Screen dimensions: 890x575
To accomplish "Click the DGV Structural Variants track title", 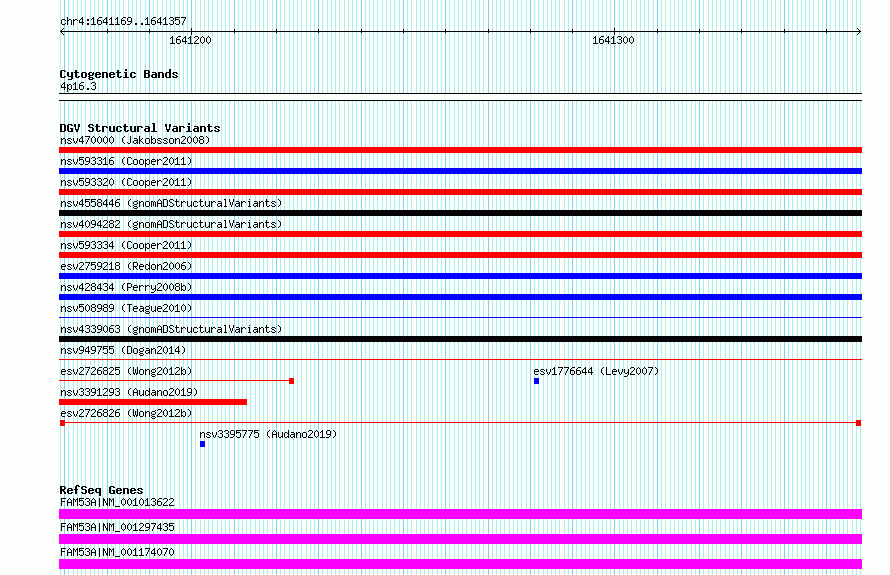I will 140,128.
